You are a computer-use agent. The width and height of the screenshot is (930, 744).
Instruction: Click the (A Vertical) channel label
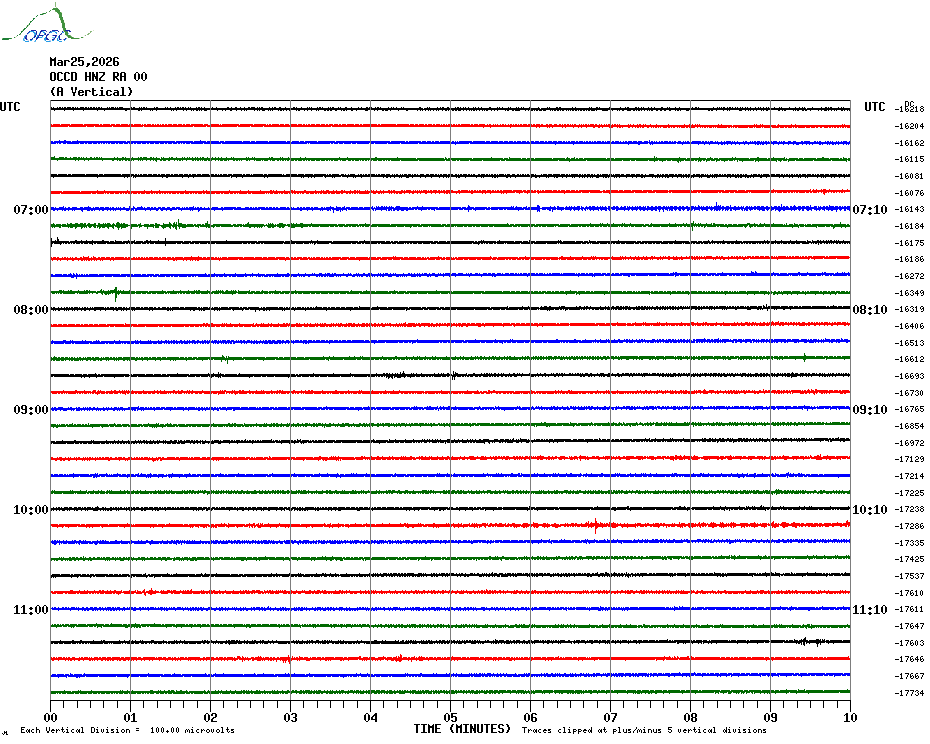91,92
